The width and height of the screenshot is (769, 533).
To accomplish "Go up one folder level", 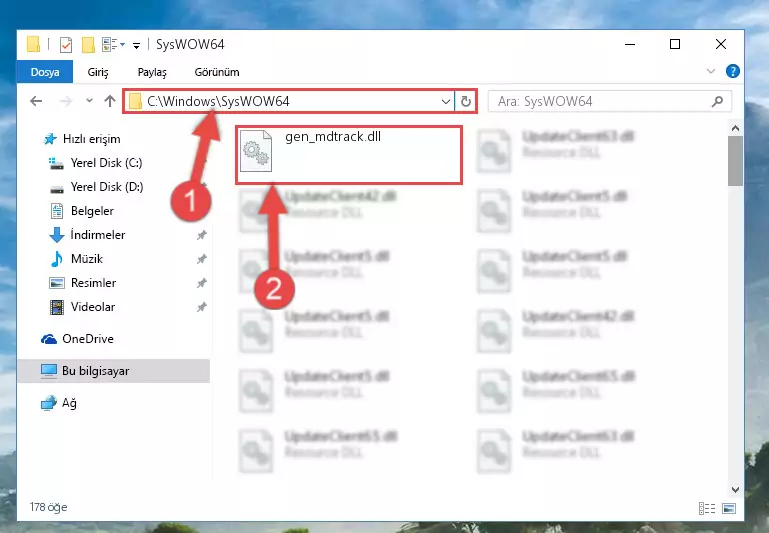I will [110, 101].
